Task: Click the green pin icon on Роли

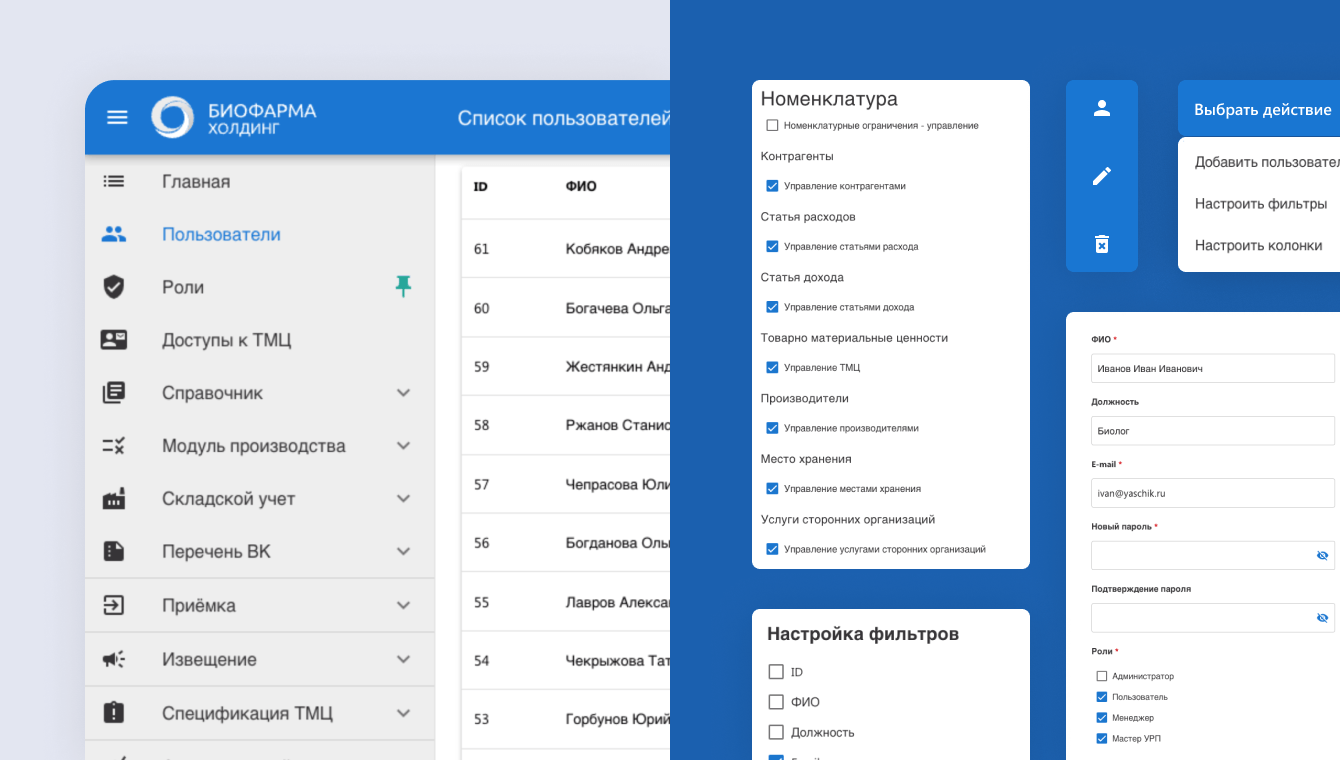Action: (x=403, y=287)
